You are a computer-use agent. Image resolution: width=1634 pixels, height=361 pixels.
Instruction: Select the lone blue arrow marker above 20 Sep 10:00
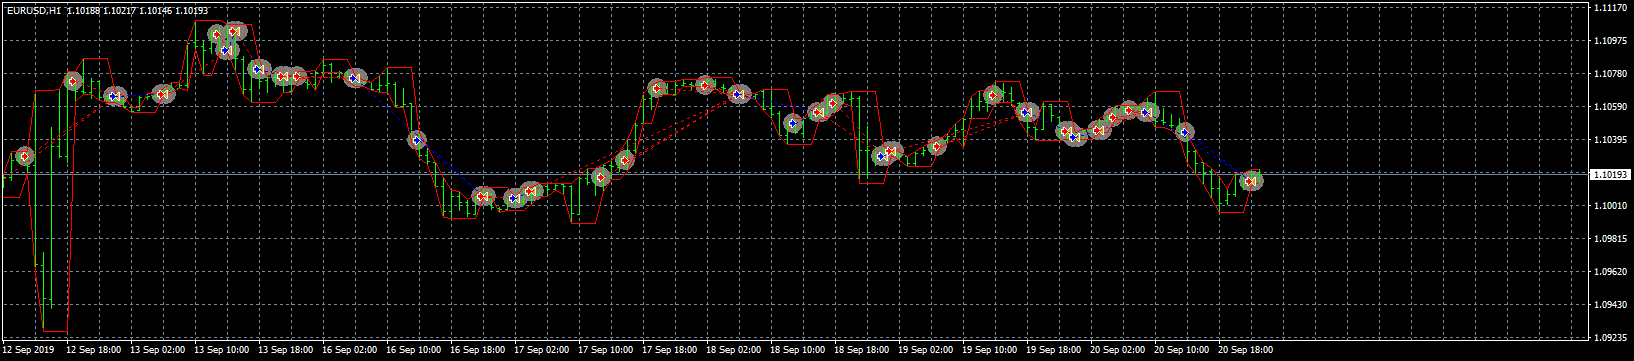tap(1185, 131)
